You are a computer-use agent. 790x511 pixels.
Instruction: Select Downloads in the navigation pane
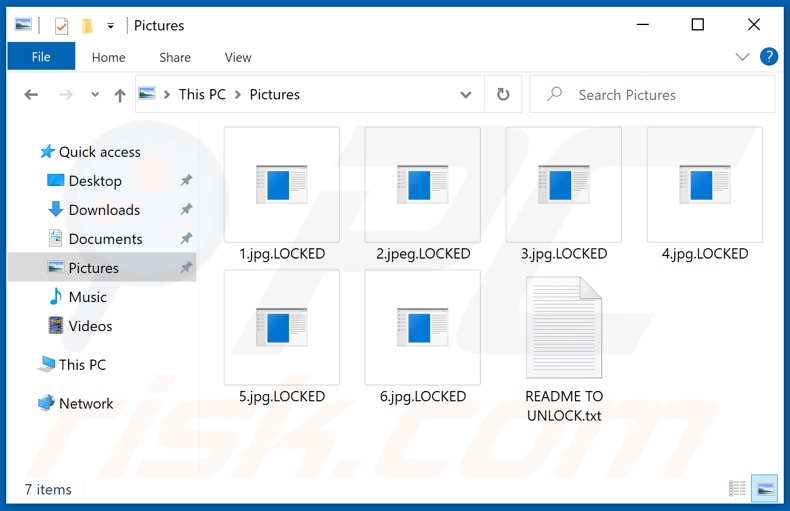click(x=104, y=210)
